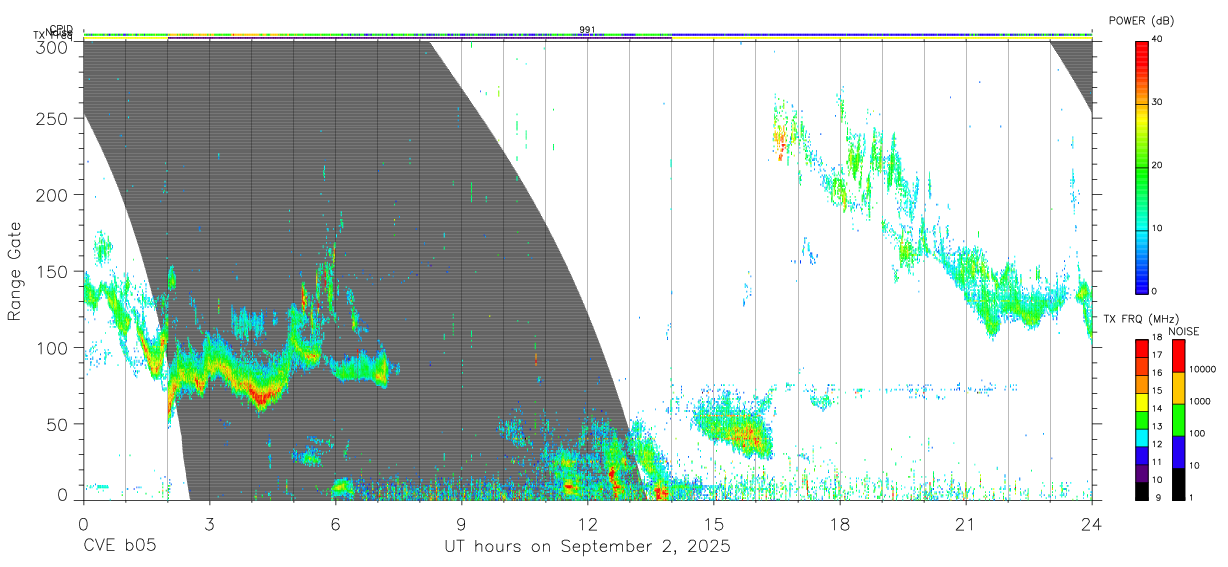This screenshot has height=567, width=1228.
Task: Click the 200 tick on Range Gate axis
Action: [53, 195]
